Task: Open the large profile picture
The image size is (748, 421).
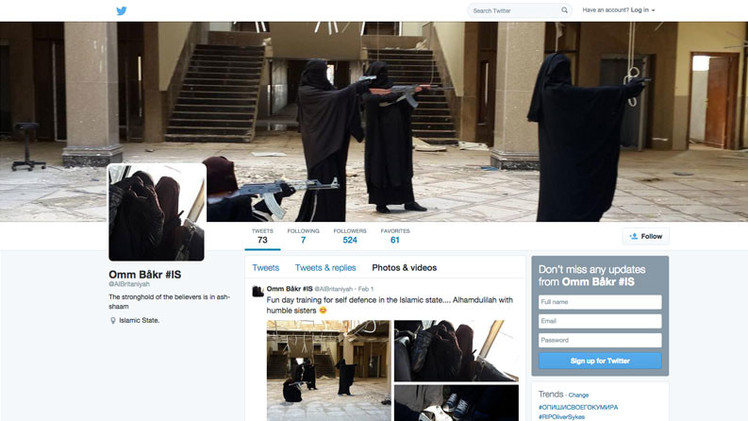Action: tap(156, 212)
